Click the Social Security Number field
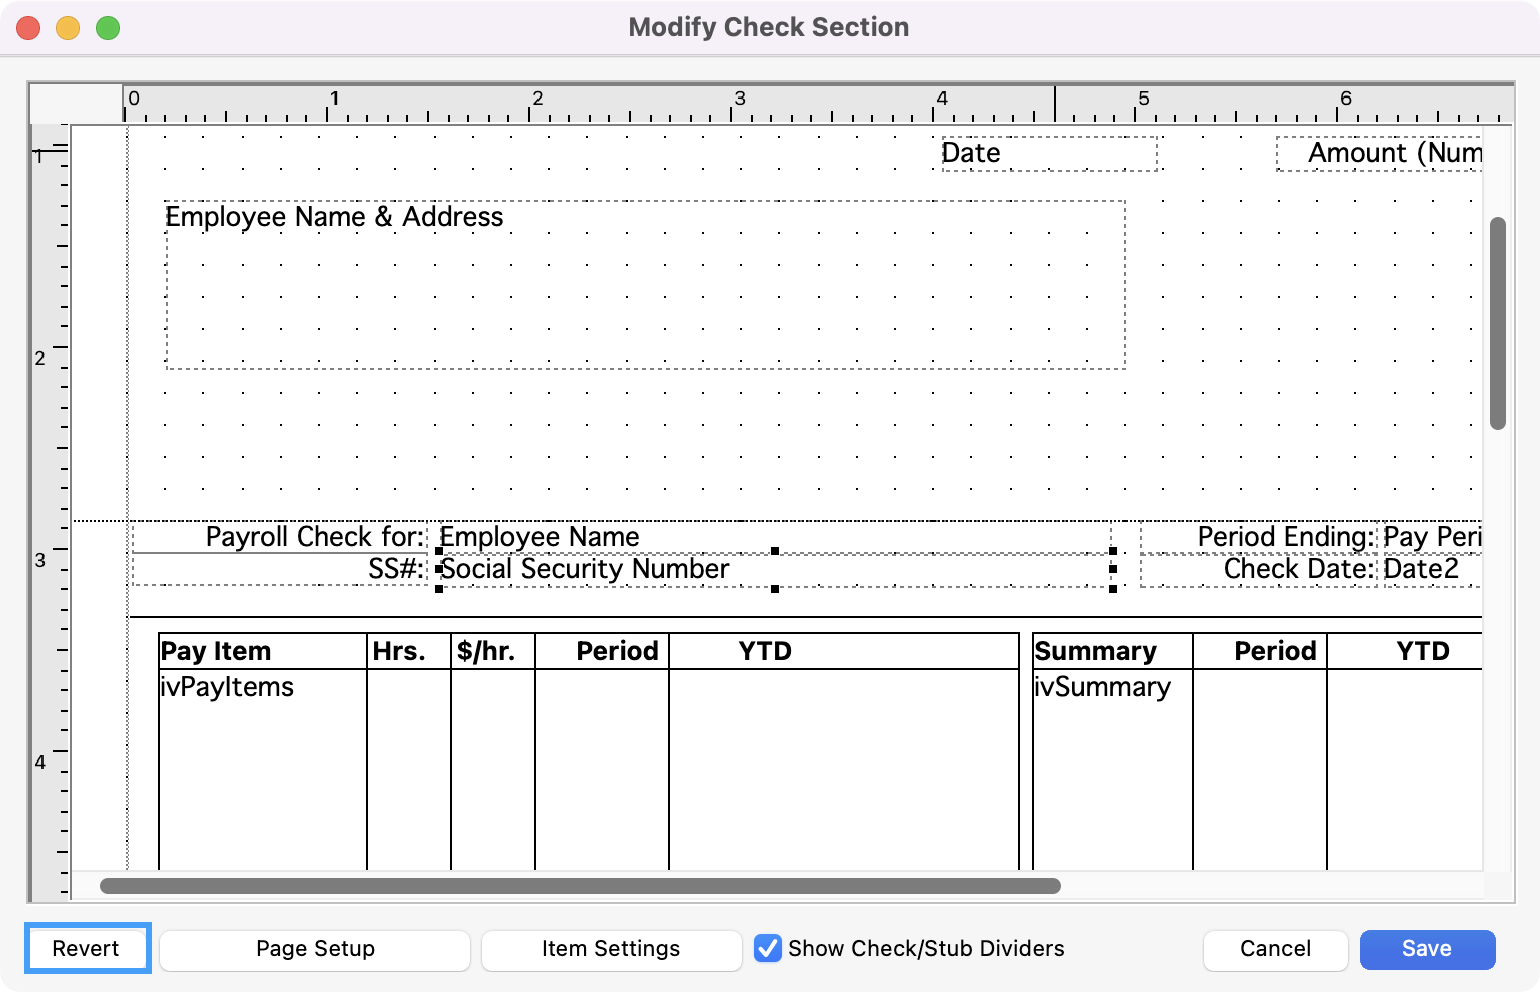 [x=773, y=570]
